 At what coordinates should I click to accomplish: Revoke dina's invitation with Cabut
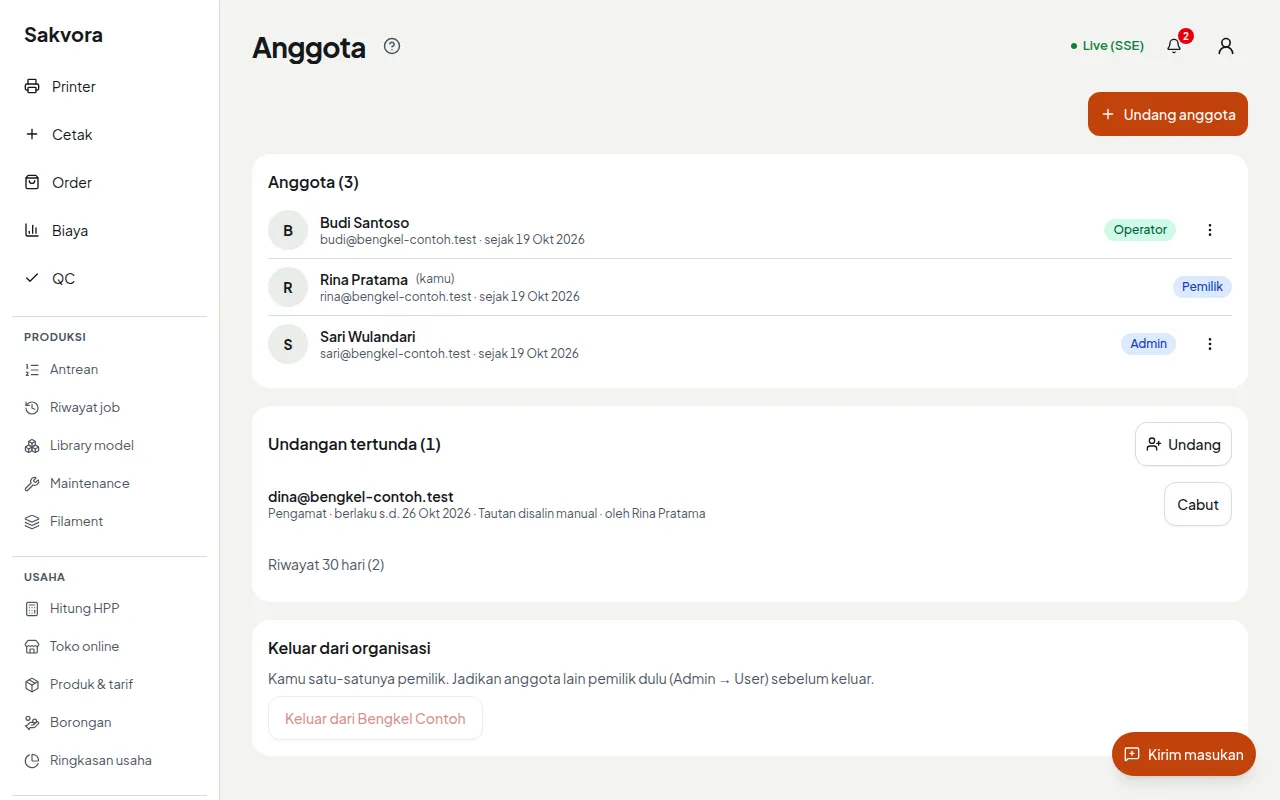[1198, 505]
